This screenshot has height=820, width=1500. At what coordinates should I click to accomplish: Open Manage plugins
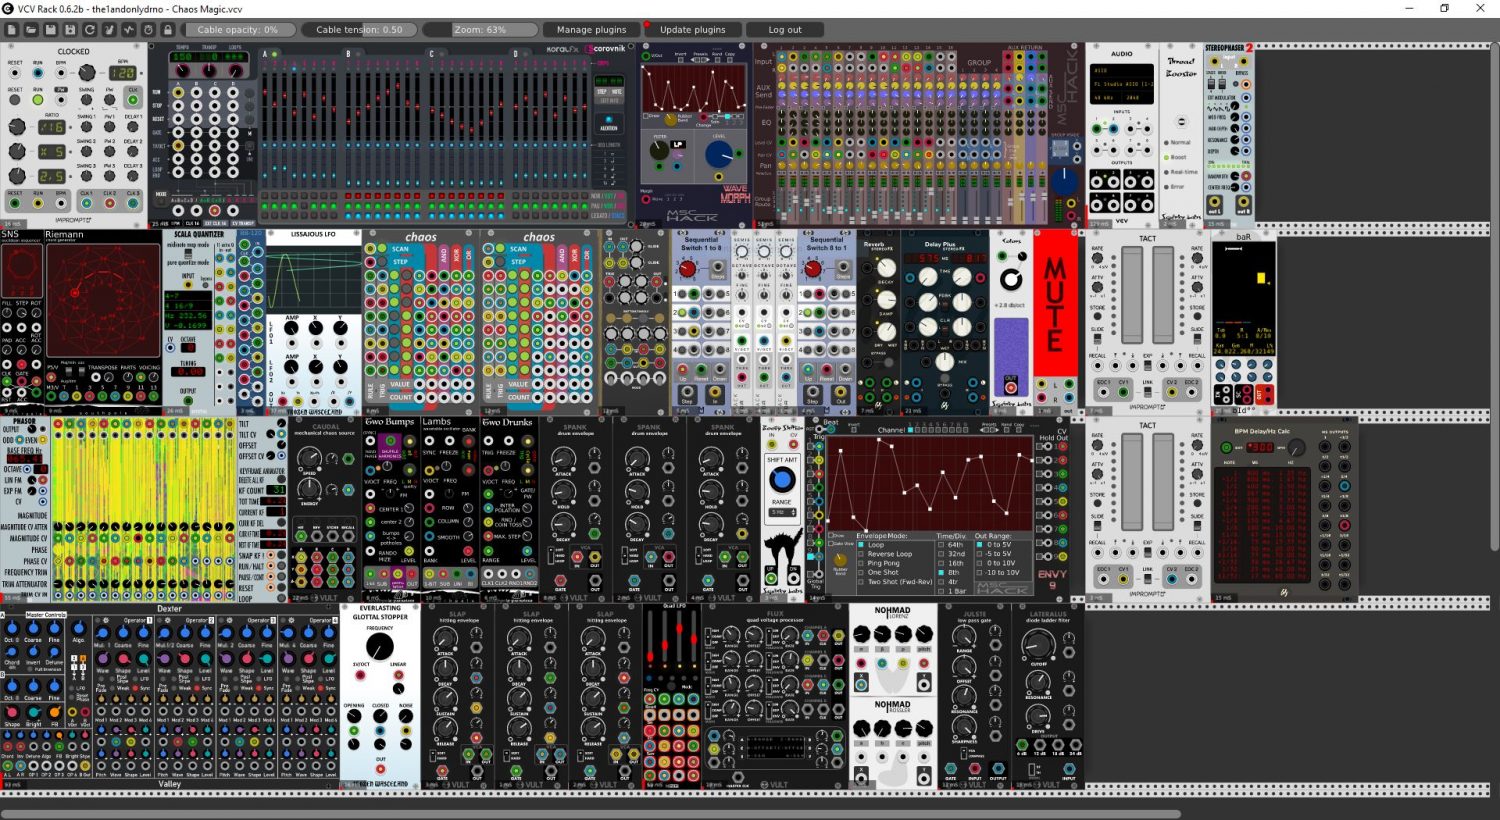pos(591,30)
